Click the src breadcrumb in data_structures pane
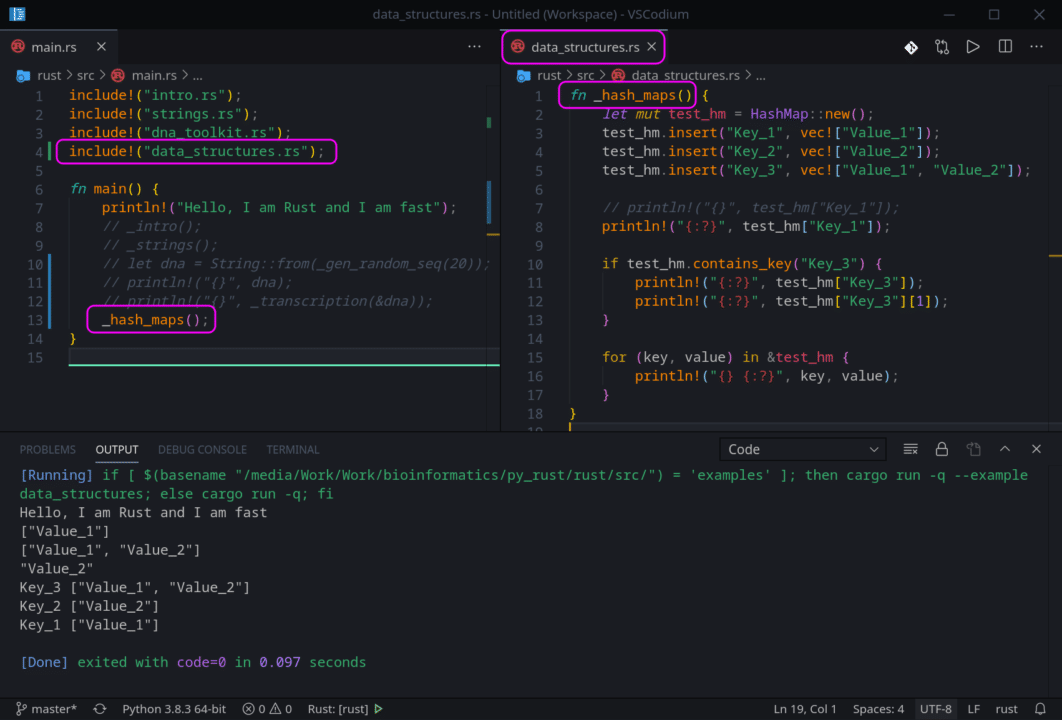Screen dimensions: 1062x720 pyautogui.click(x=585, y=75)
